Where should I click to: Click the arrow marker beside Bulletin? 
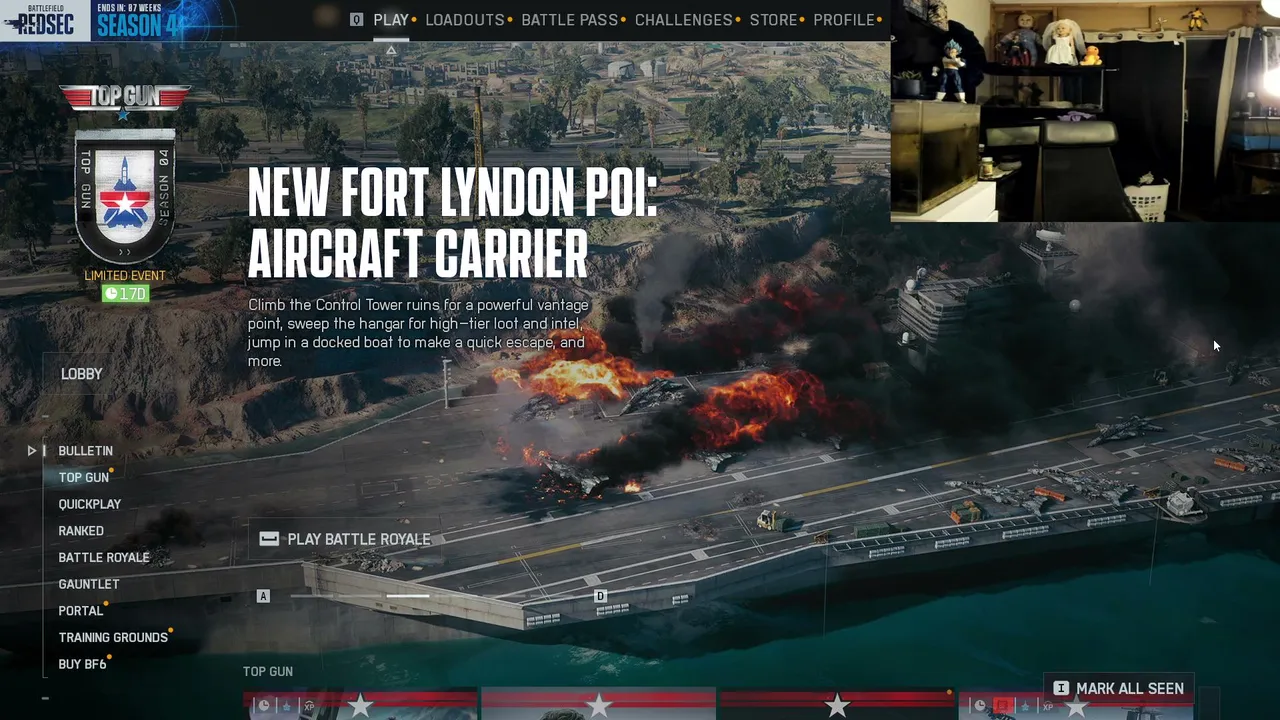(32, 451)
